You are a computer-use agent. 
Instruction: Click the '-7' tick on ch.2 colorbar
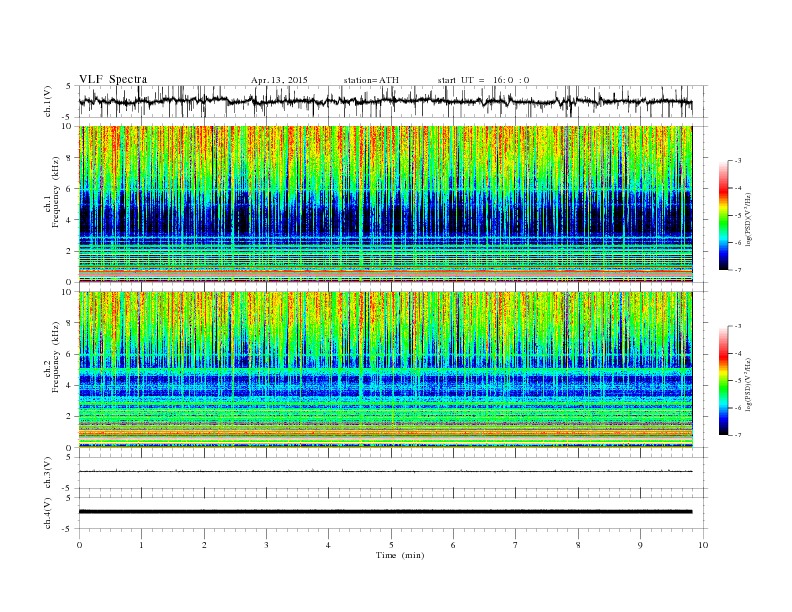(738, 435)
